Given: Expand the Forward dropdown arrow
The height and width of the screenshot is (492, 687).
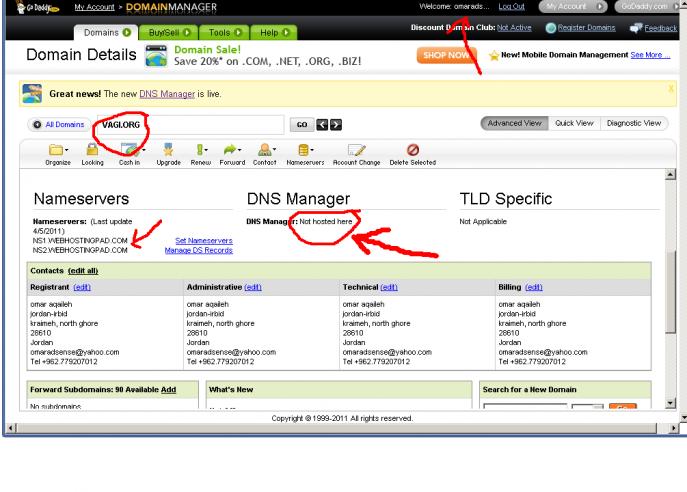Looking at the screenshot, I should coord(239,150).
